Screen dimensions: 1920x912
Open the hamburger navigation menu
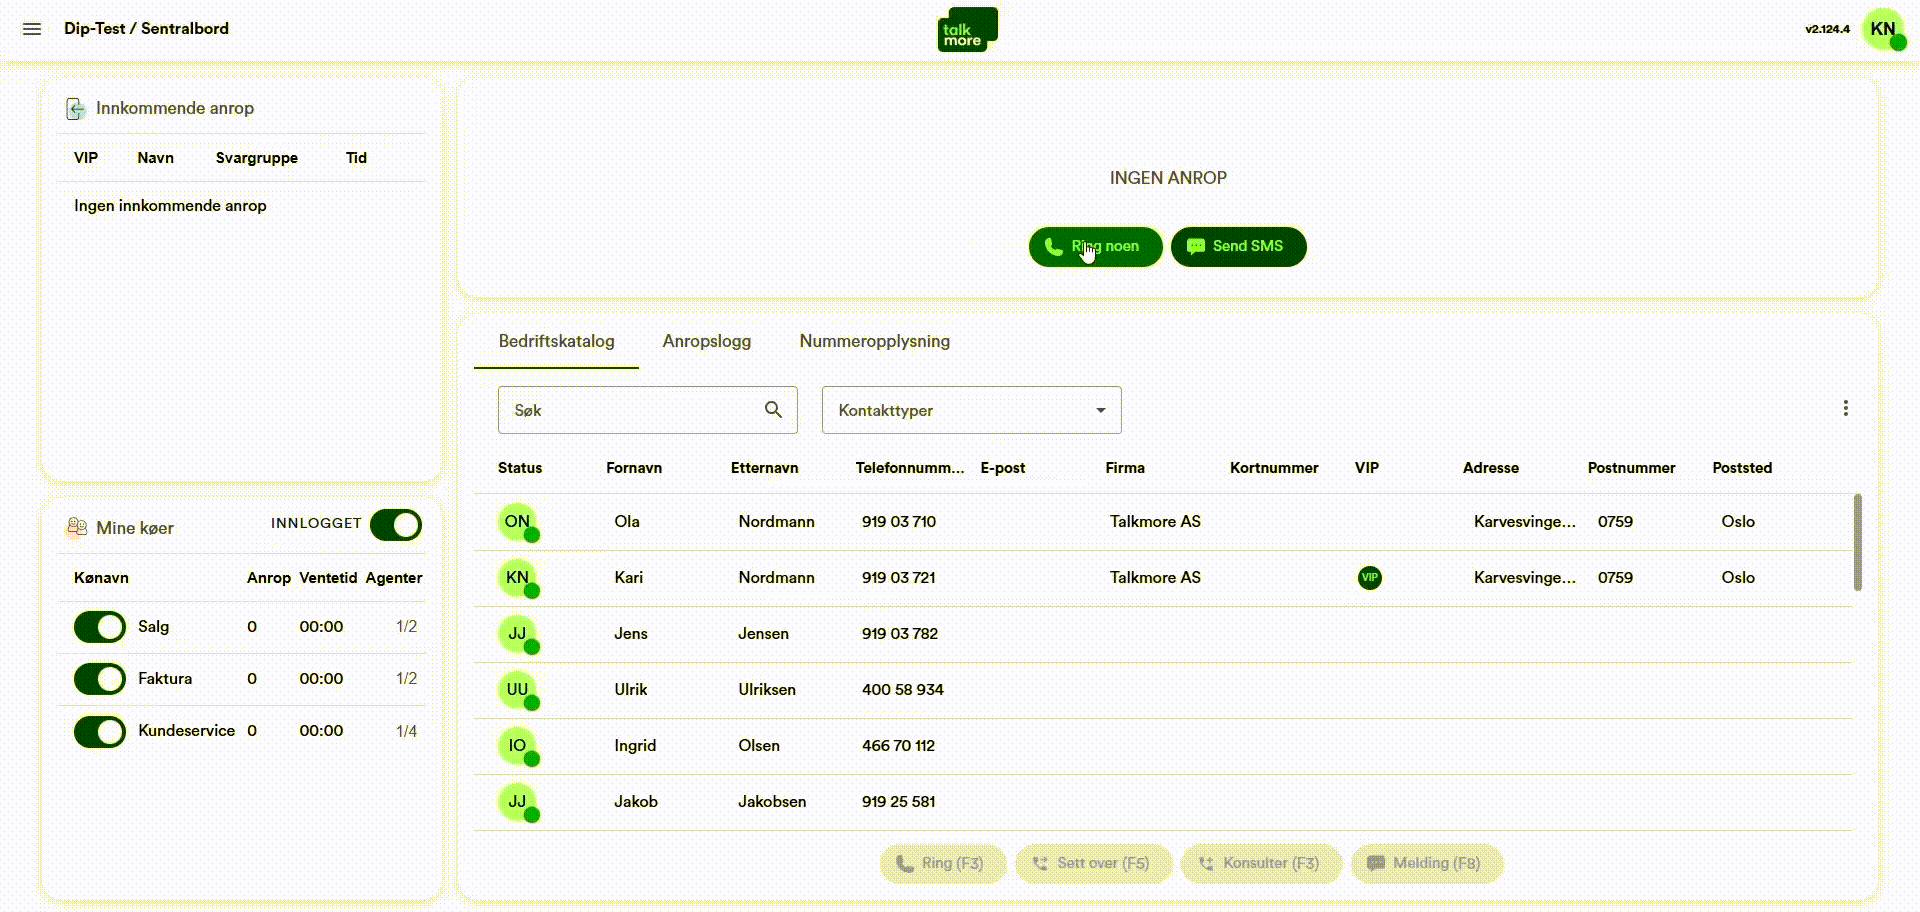(x=32, y=29)
